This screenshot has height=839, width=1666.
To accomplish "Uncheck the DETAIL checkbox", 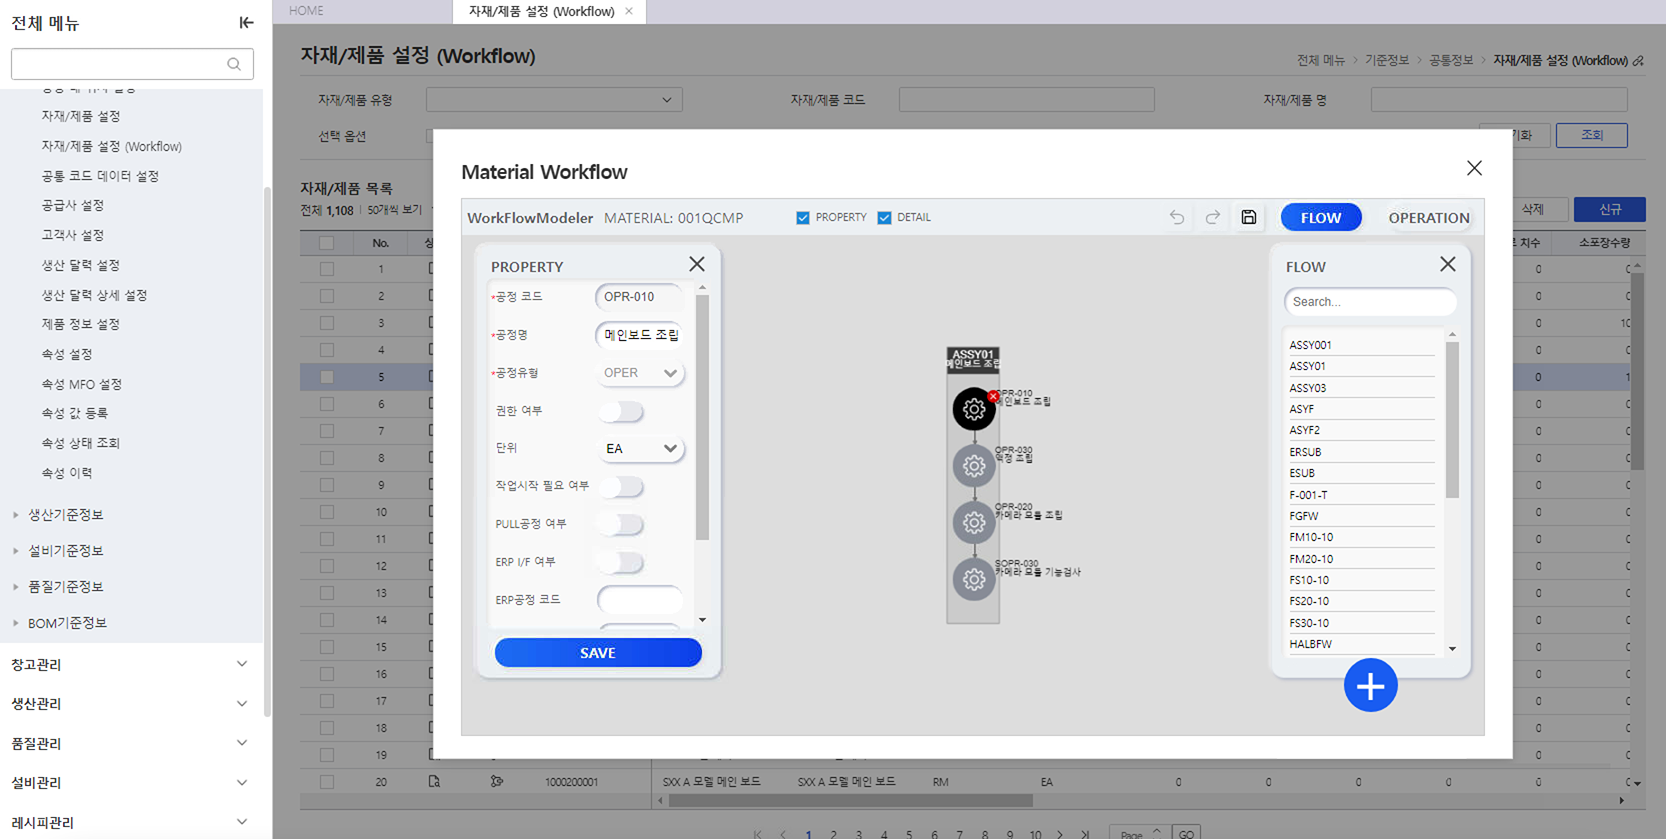I will 884,218.
